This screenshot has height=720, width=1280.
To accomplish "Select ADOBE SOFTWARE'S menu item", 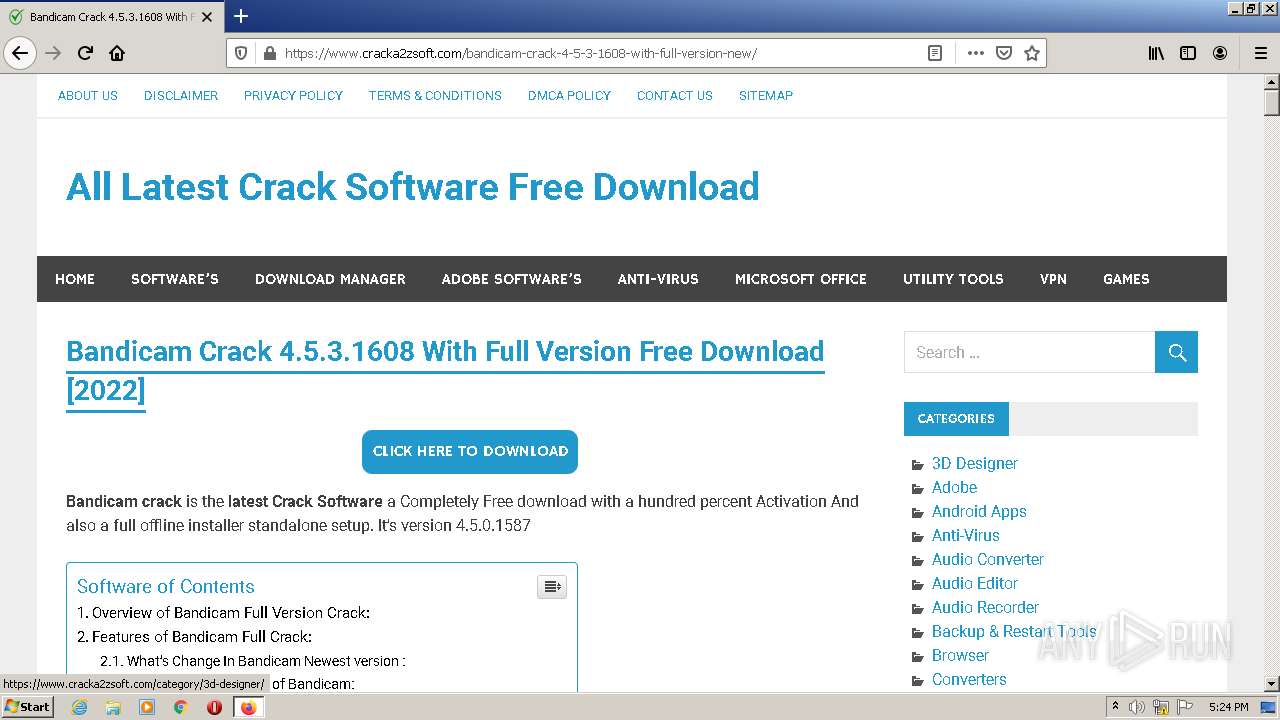I will coord(512,279).
